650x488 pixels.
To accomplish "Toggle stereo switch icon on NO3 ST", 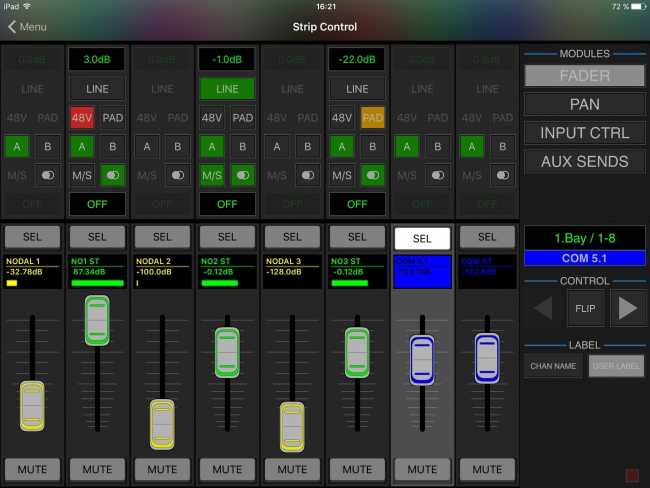I will 373,175.
